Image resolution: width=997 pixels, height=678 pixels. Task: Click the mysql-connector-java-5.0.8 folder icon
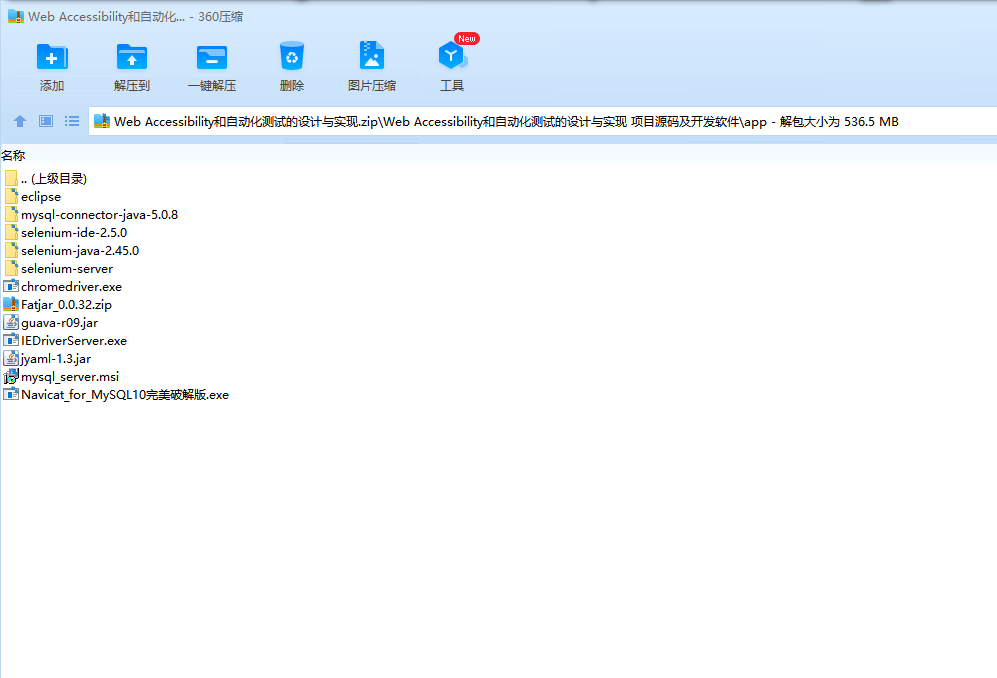pos(11,214)
